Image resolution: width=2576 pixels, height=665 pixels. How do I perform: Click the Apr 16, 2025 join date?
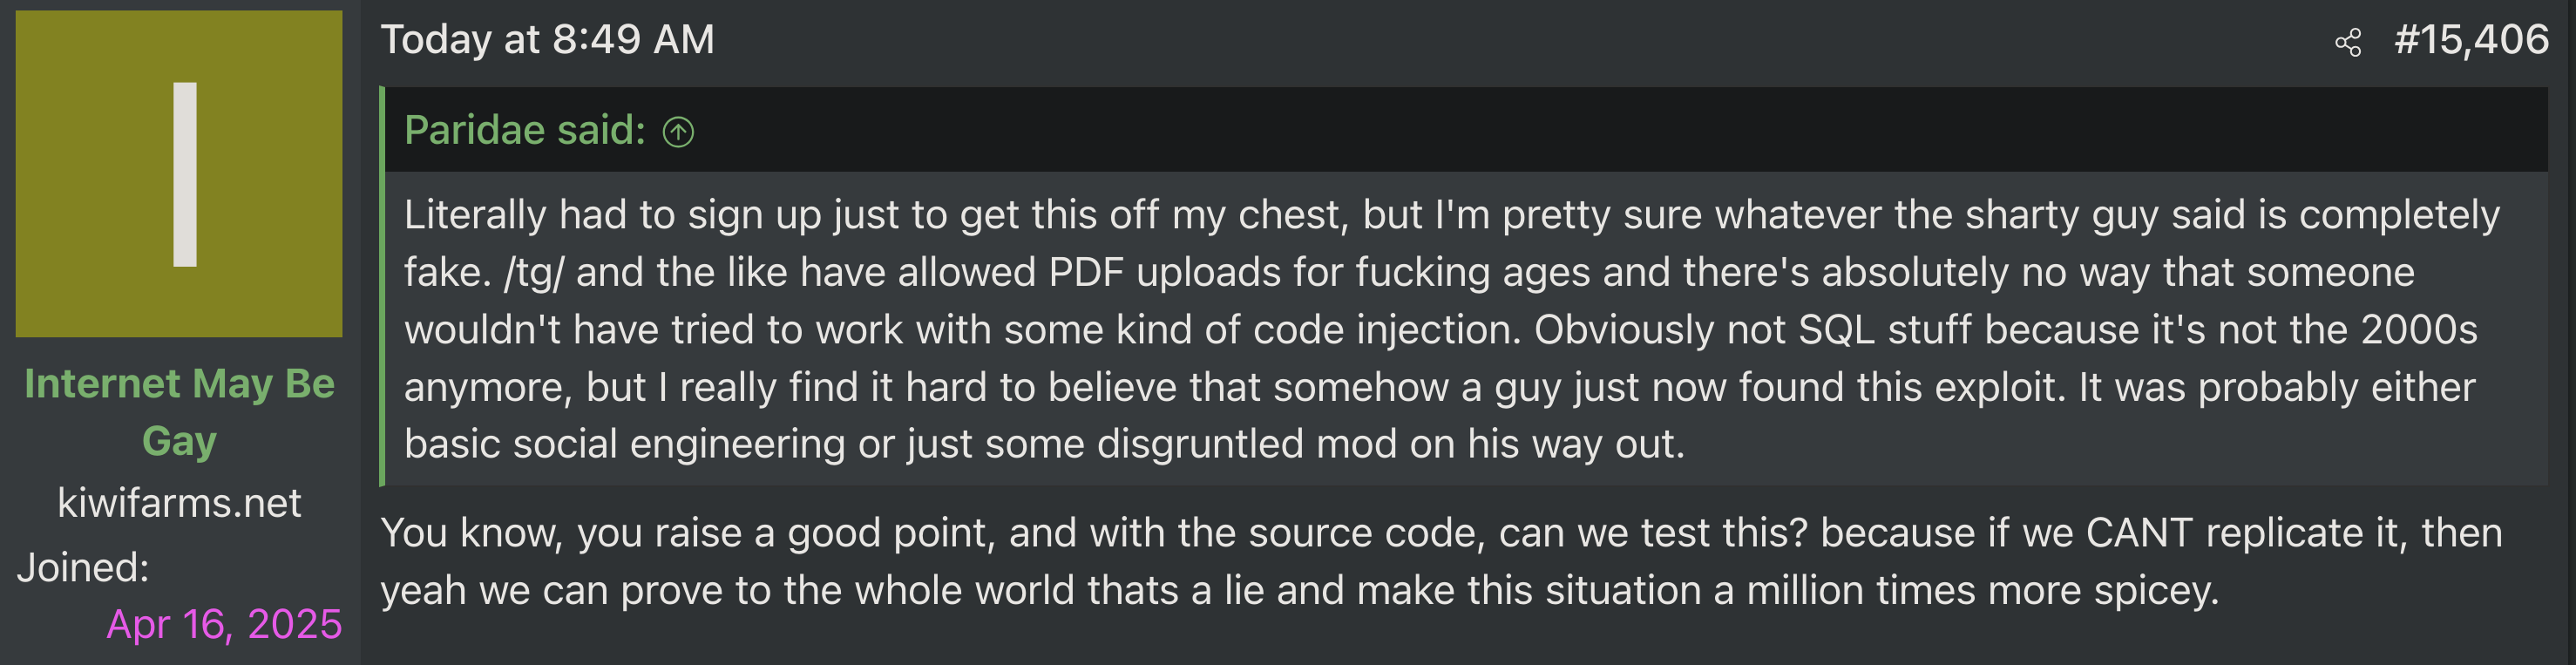pyautogui.click(x=224, y=624)
